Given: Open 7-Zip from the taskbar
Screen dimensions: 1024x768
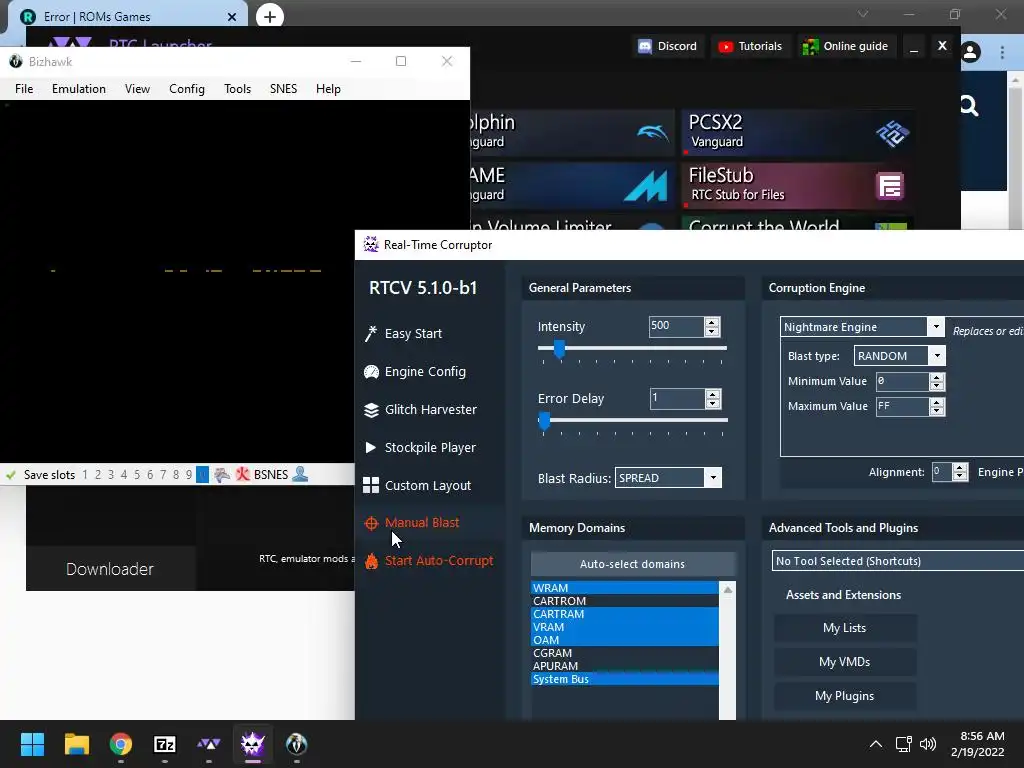Looking at the screenshot, I should (165, 744).
